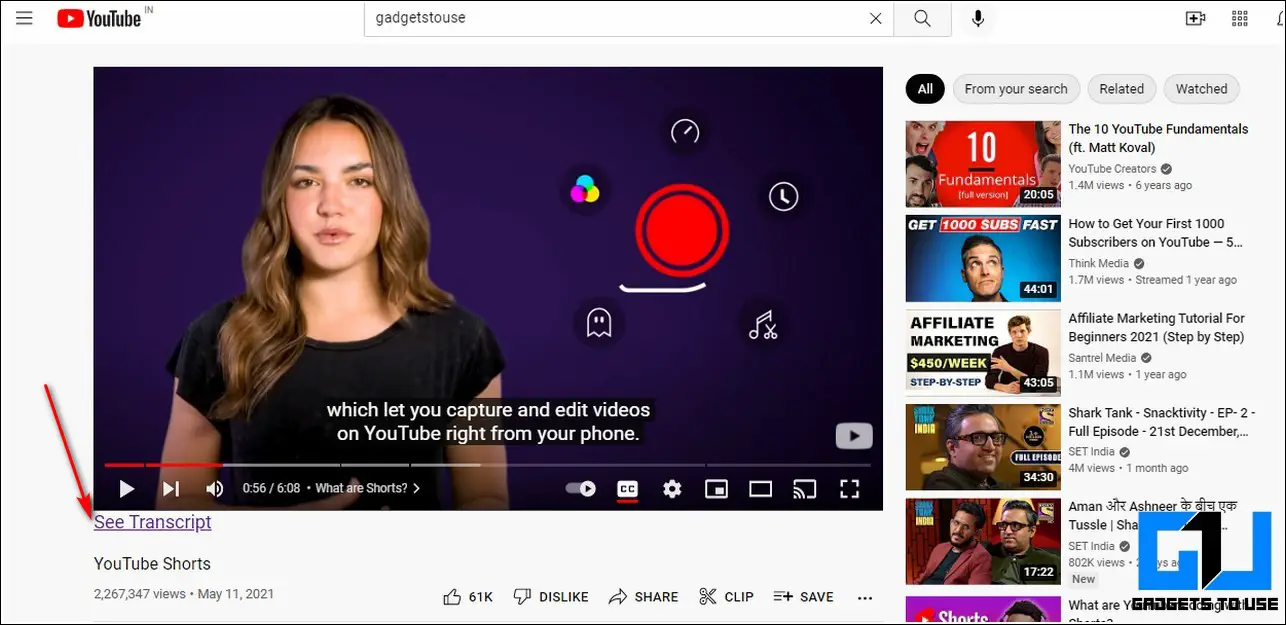The image size is (1286, 625).
Task: Click YouTube watermark in player corner
Action: point(854,436)
